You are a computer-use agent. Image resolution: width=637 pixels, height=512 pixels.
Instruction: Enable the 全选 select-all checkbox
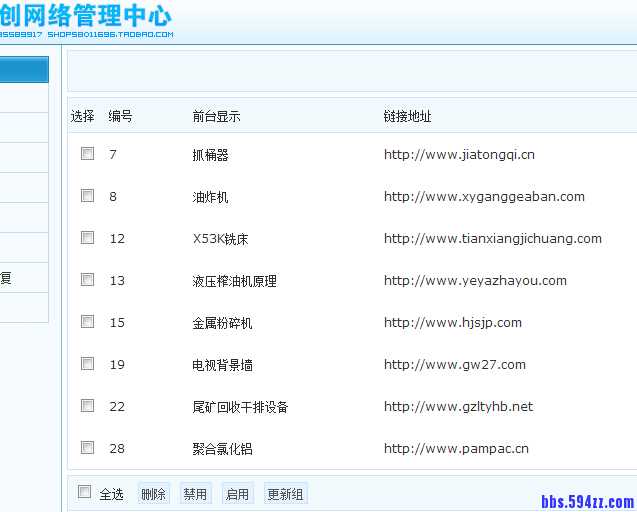coord(85,492)
